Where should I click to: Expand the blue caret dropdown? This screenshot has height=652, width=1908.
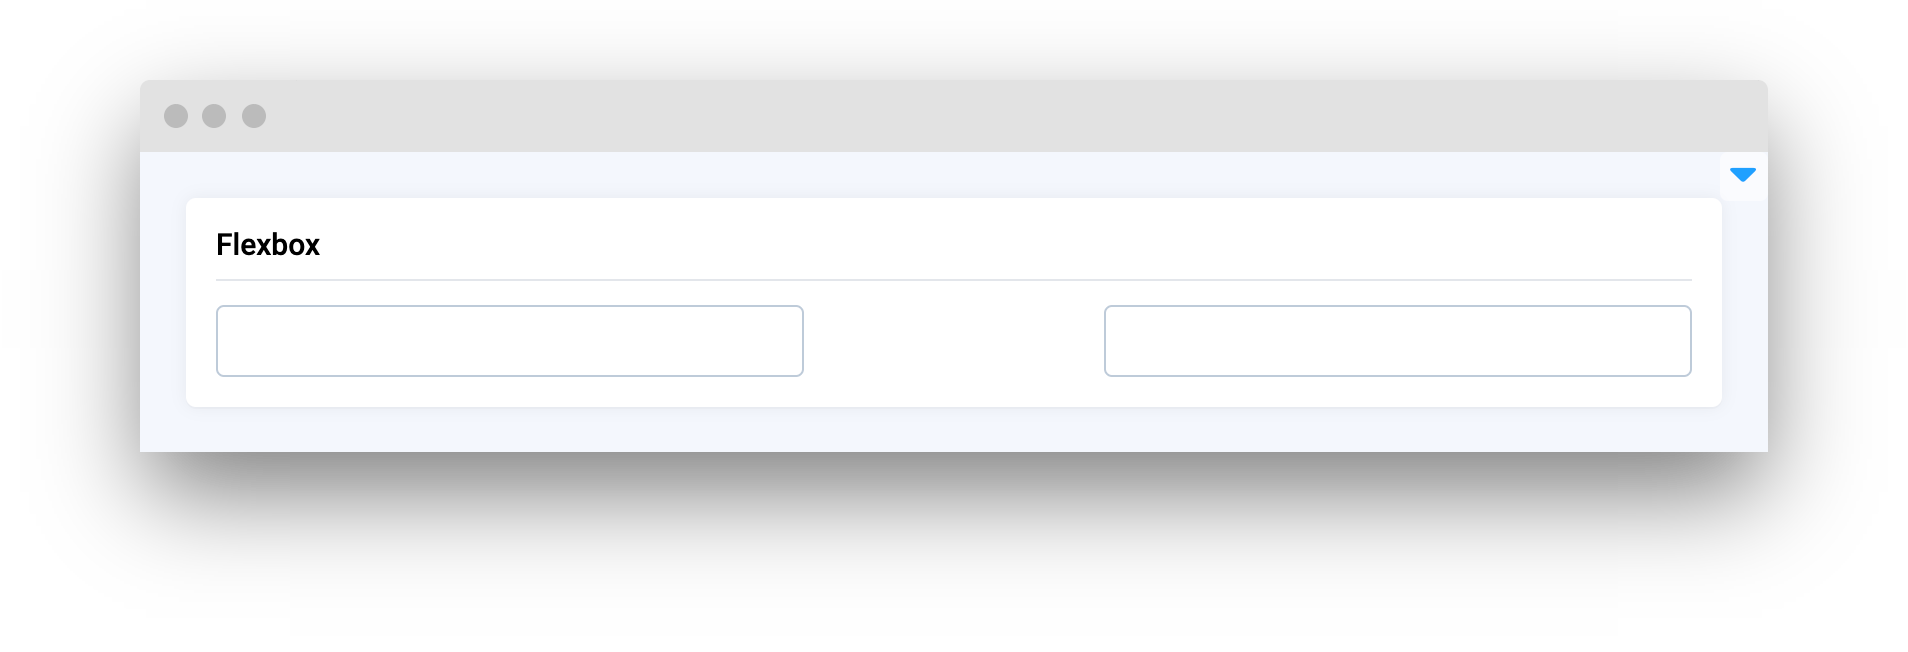1743,175
